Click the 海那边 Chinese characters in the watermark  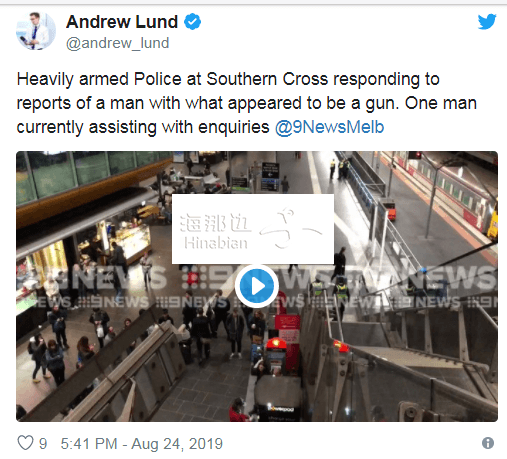(215, 223)
